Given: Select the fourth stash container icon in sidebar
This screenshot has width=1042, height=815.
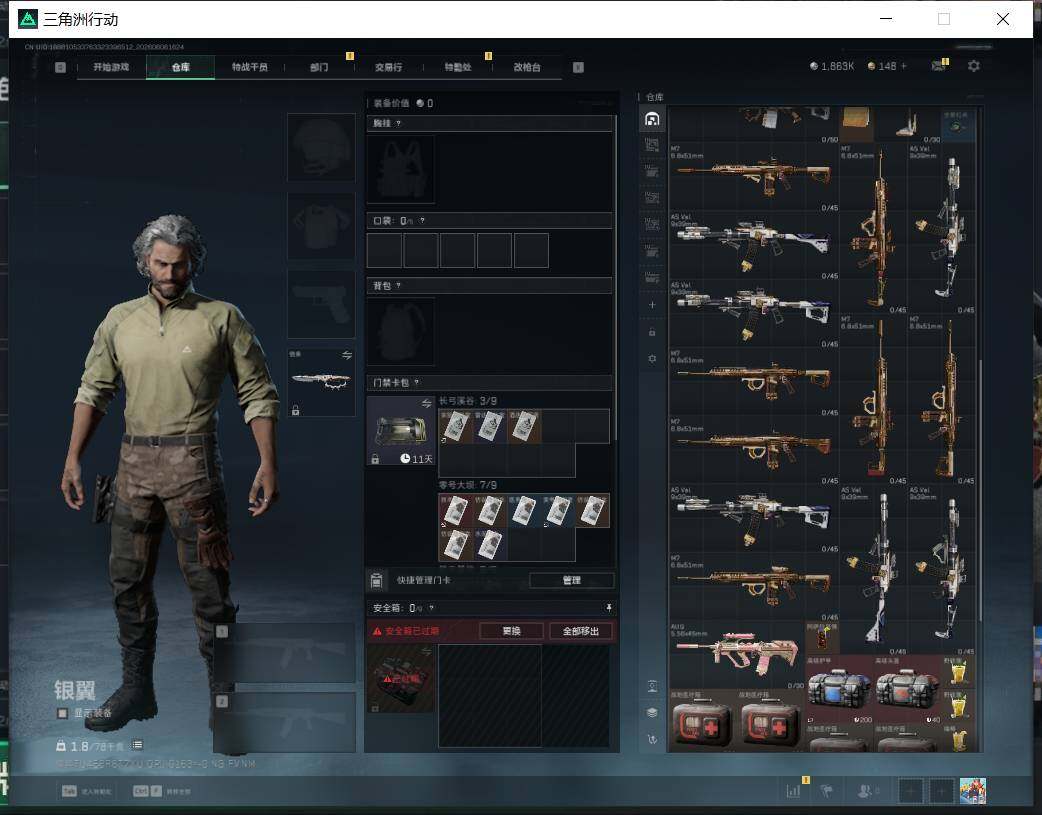Looking at the screenshot, I should click(652, 198).
